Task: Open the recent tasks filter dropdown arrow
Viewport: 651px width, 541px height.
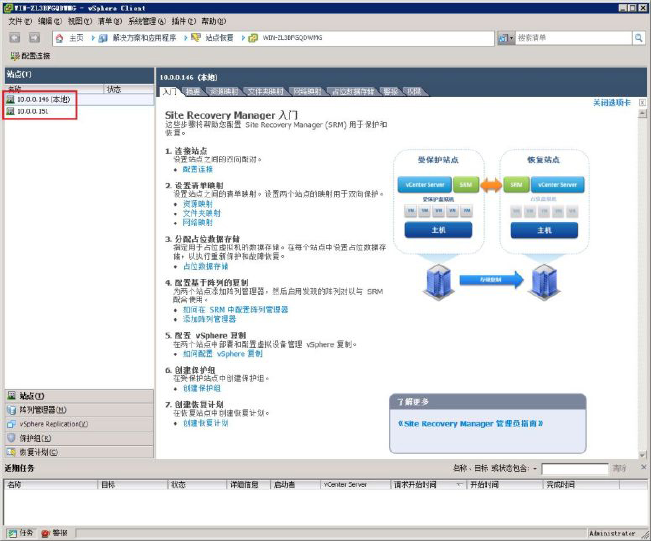Action: click(x=535, y=469)
